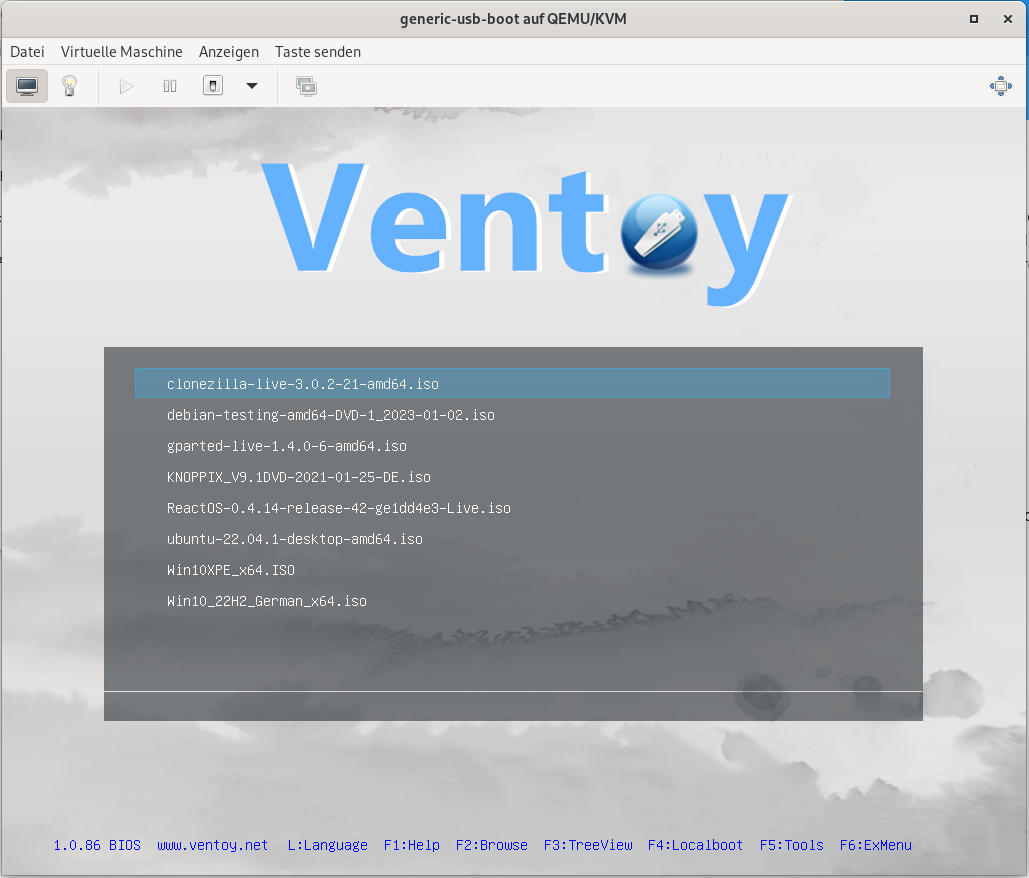This screenshot has height=878, width=1029.
Task: Open the Datei menu
Action: click(x=27, y=52)
